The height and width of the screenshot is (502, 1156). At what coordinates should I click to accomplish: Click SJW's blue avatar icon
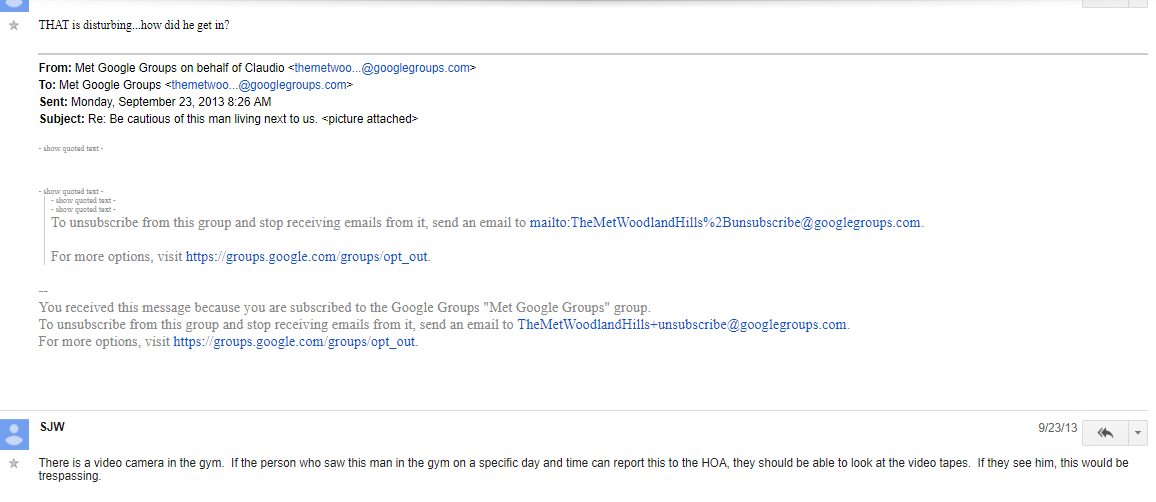(x=14, y=433)
